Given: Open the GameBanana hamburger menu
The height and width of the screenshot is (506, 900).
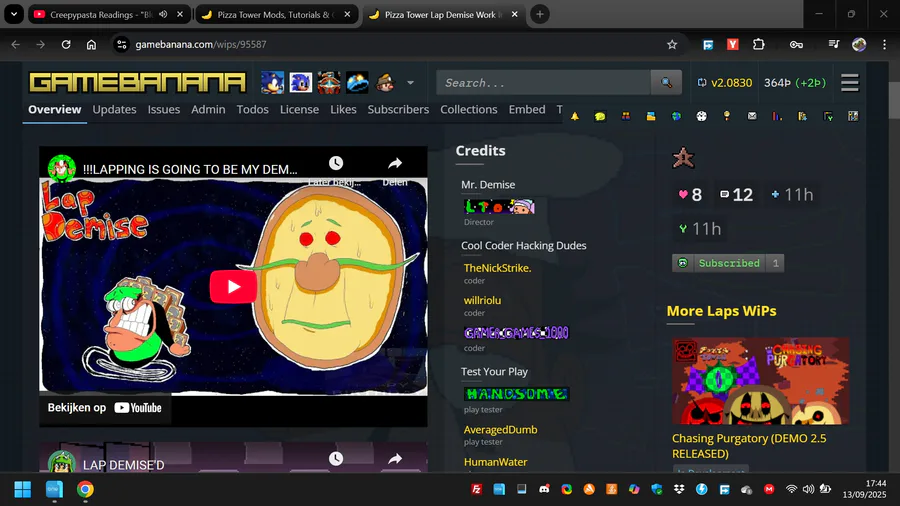Looking at the screenshot, I should coord(850,83).
